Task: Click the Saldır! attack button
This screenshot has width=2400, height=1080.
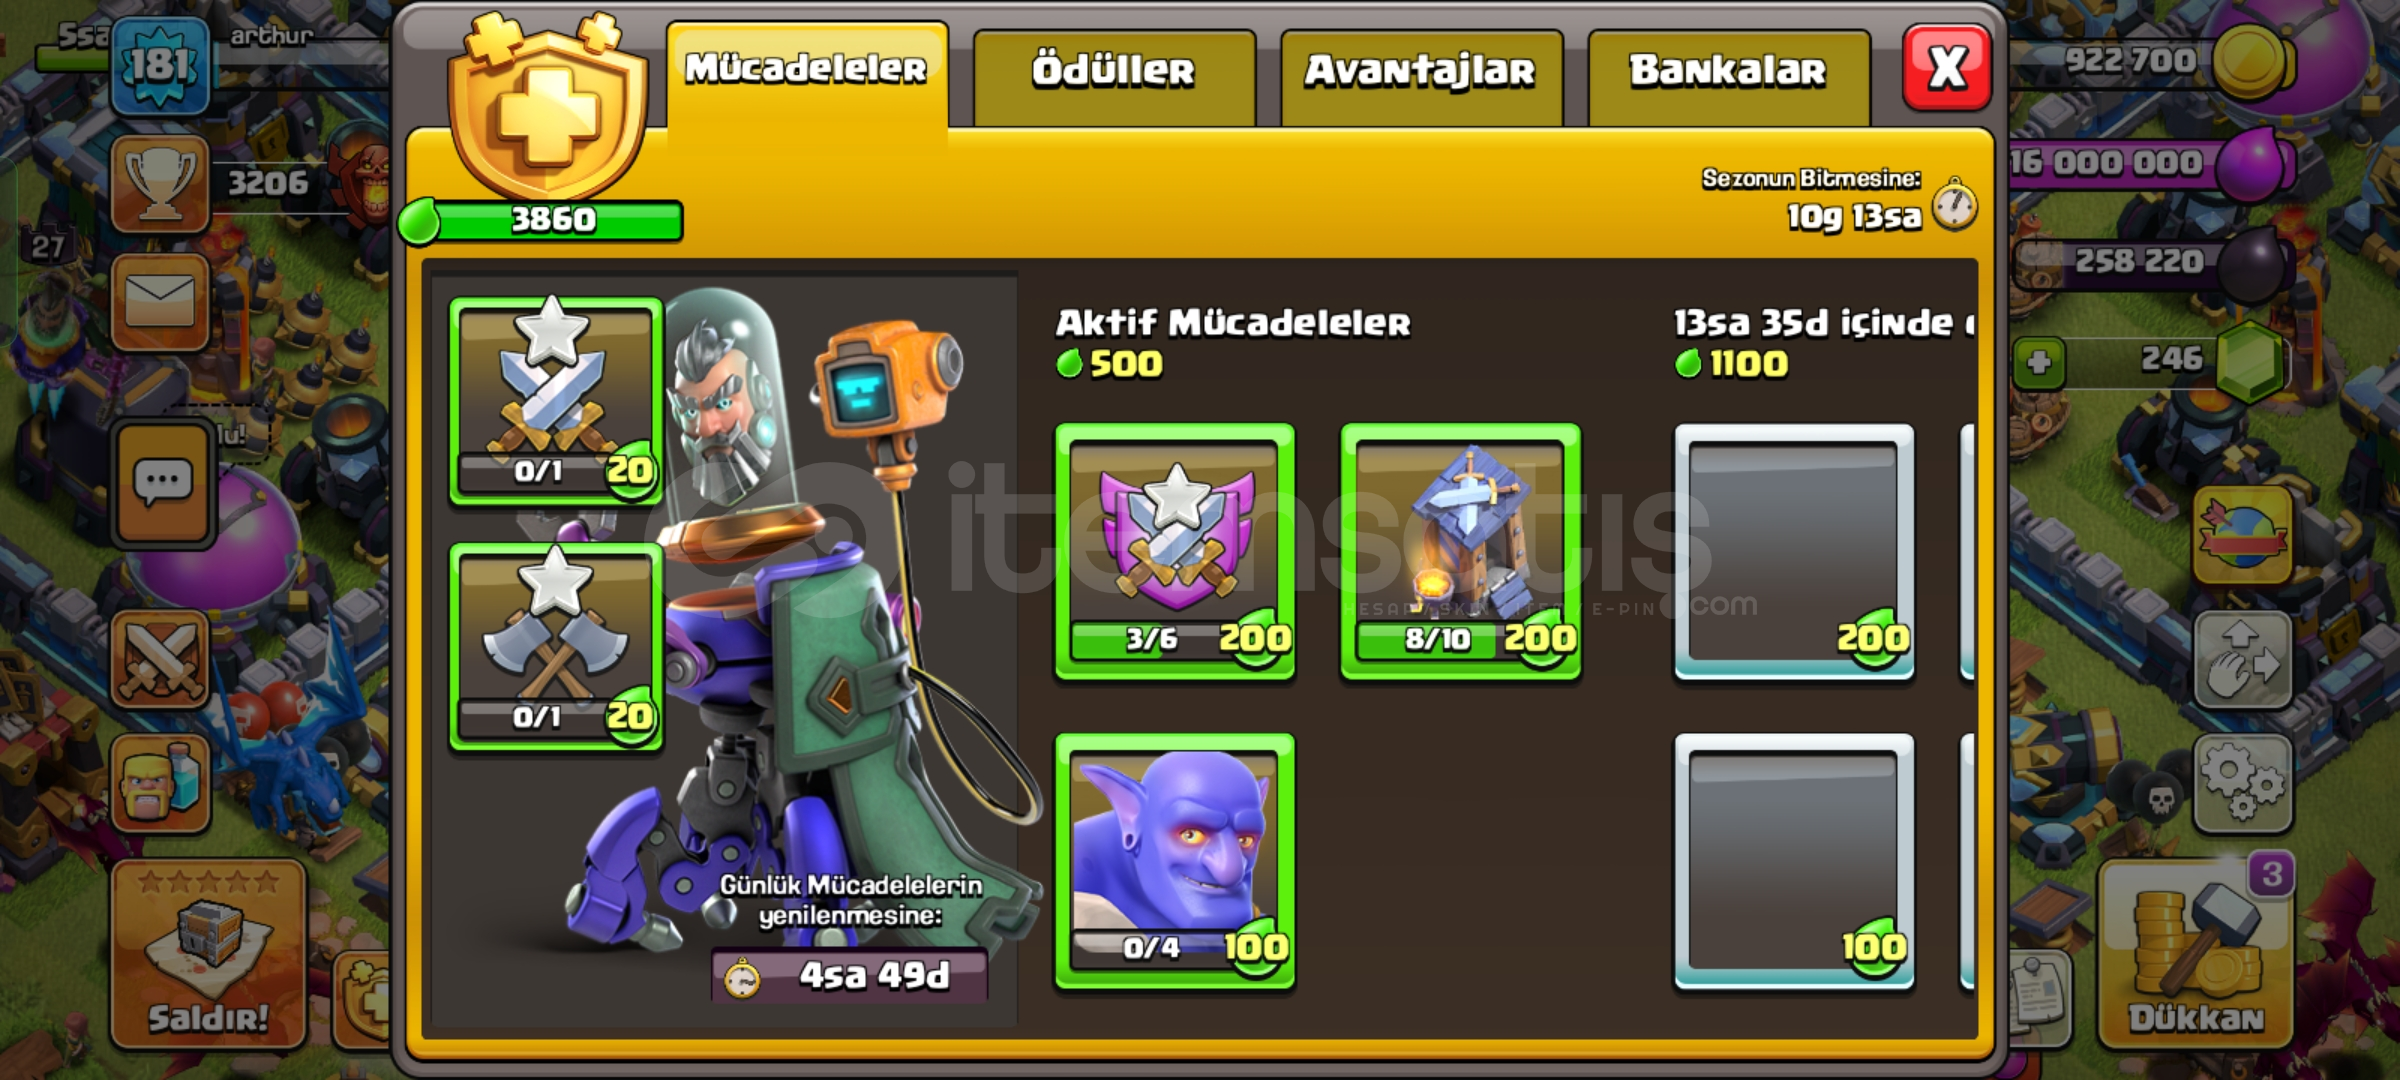Action: pos(208,954)
